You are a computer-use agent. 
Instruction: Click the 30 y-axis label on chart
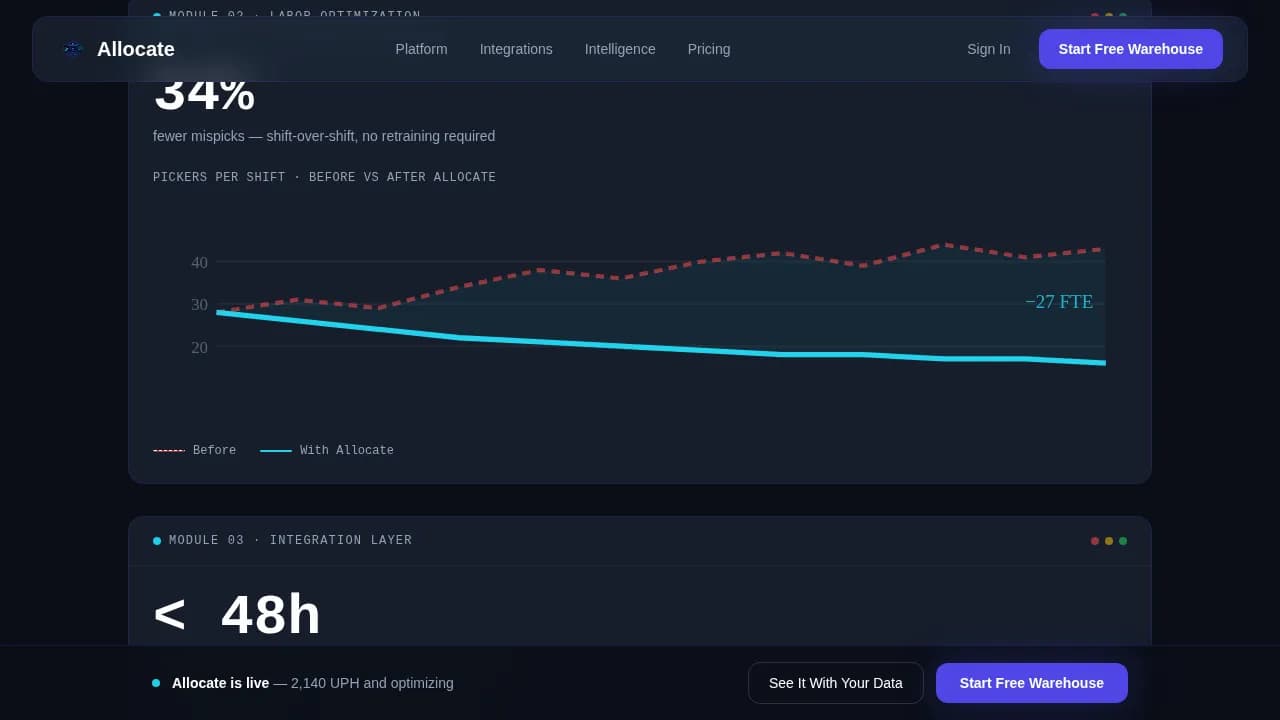click(200, 305)
